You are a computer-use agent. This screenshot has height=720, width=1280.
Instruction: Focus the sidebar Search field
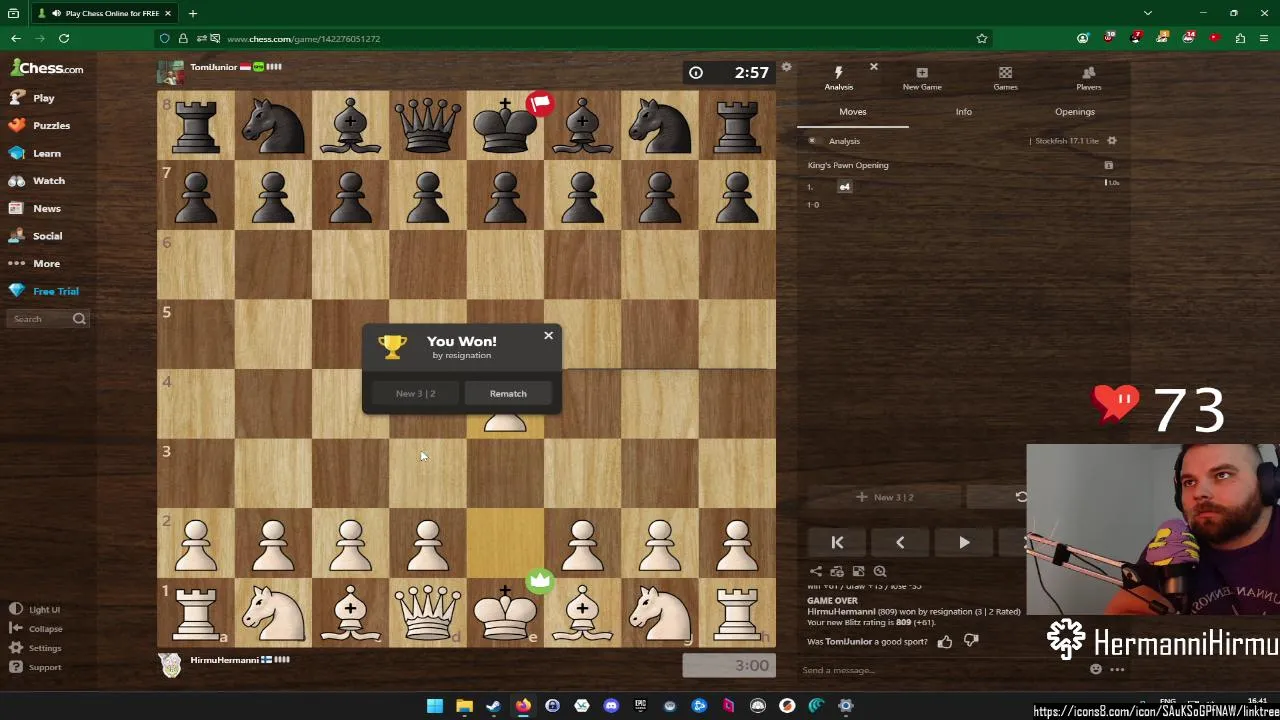click(x=50, y=319)
